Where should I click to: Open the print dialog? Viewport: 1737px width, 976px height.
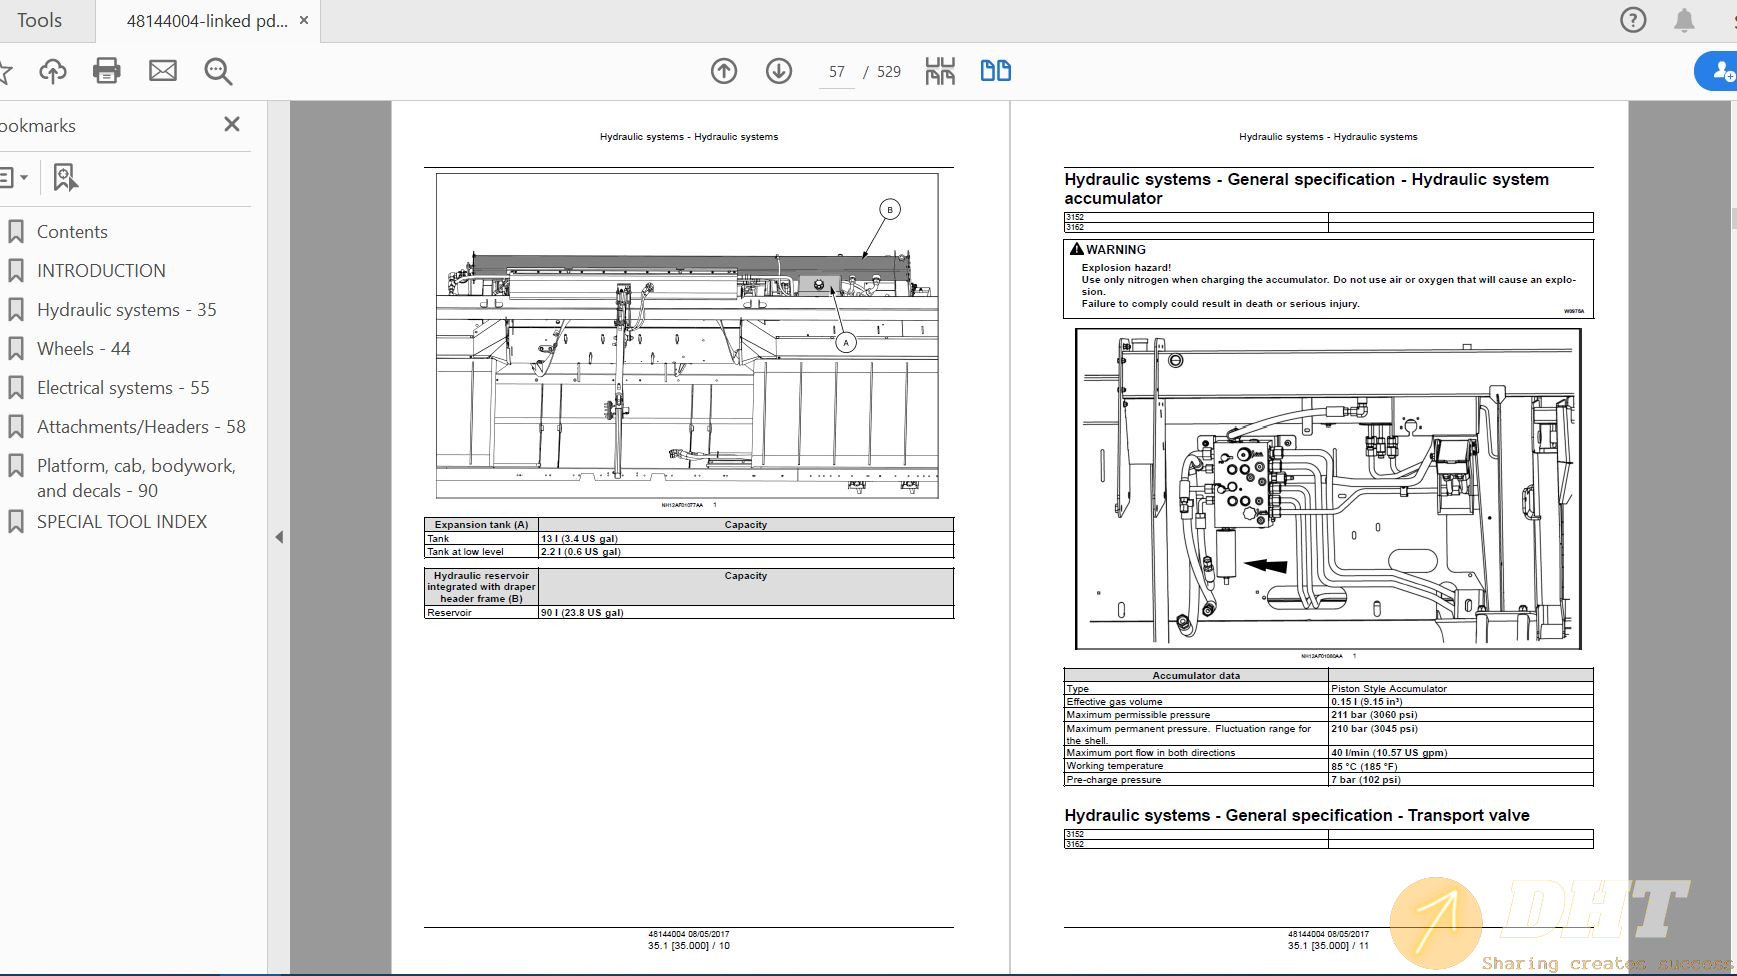point(106,71)
